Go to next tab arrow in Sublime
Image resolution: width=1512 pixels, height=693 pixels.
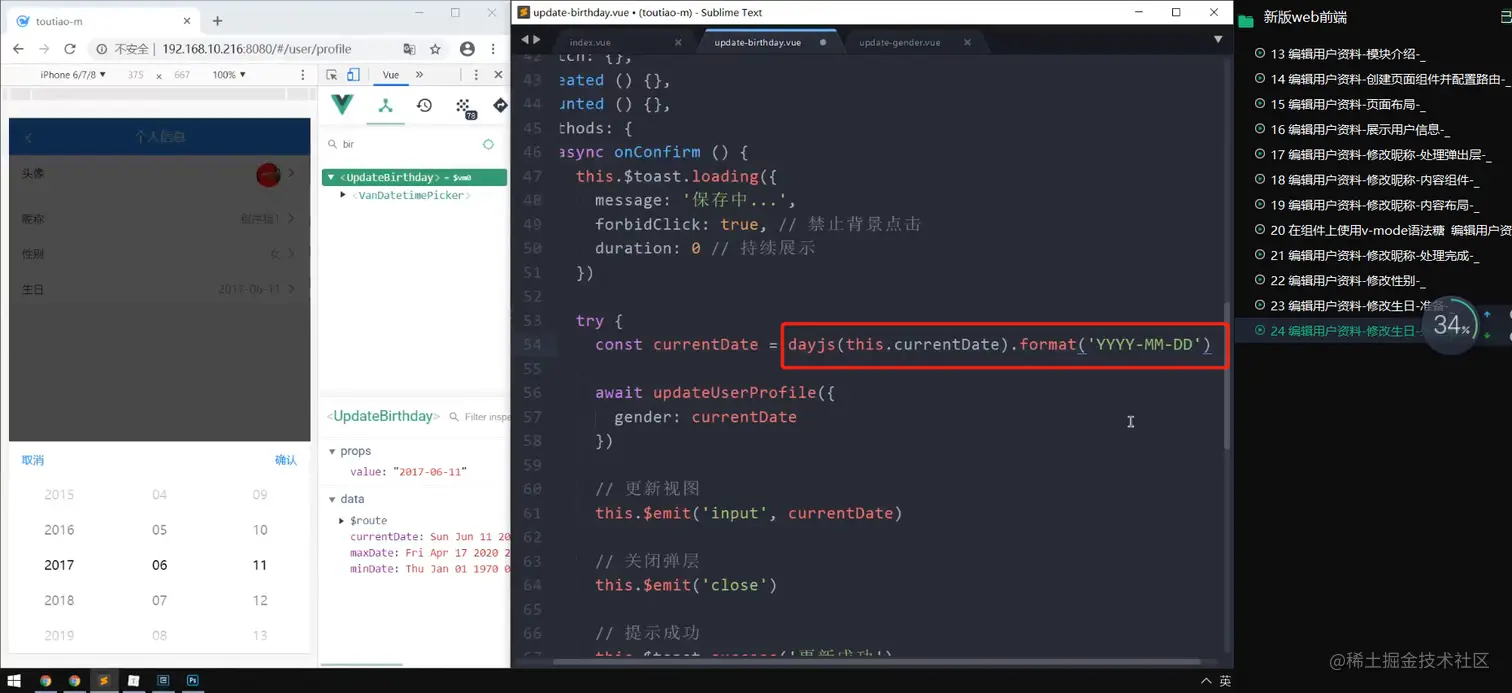point(537,39)
